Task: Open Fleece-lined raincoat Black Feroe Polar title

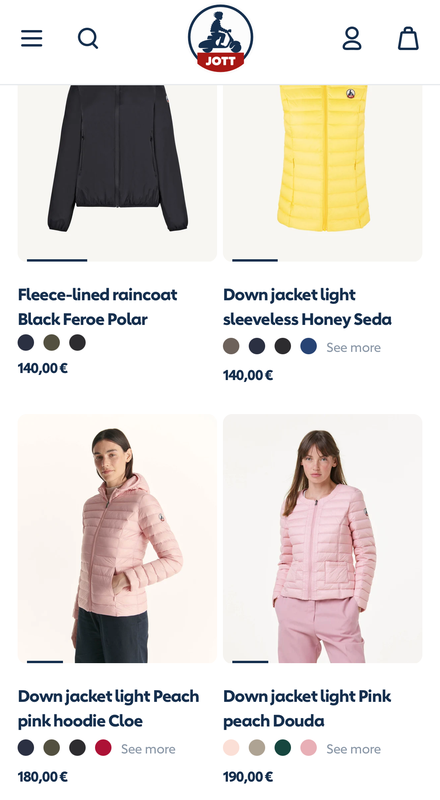Action: point(97,307)
